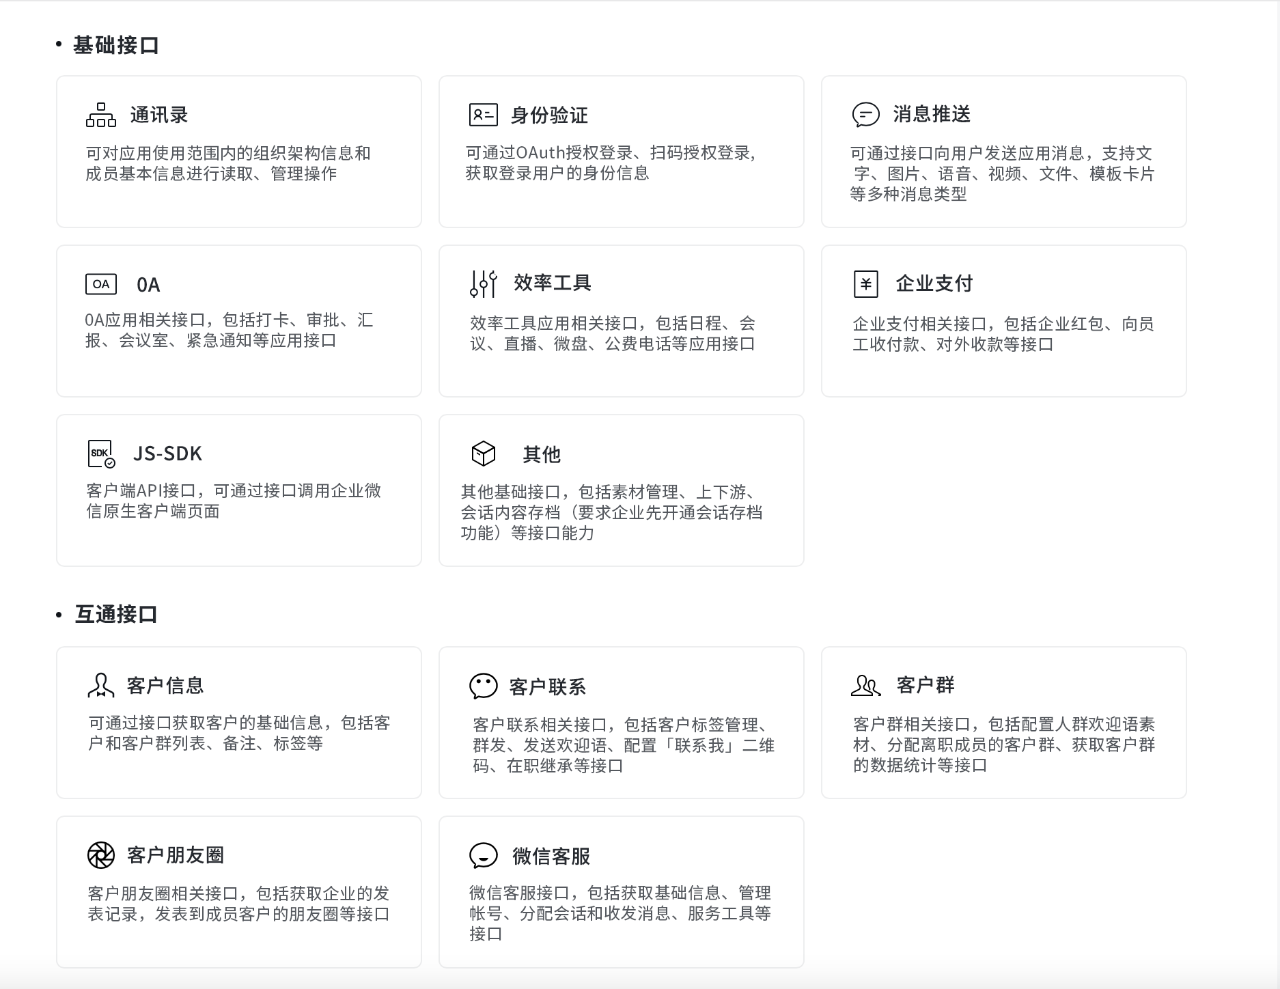This screenshot has height=989, width=1280.
Task: Click the 基础接口 section heading
Action: tap(116, 45)
